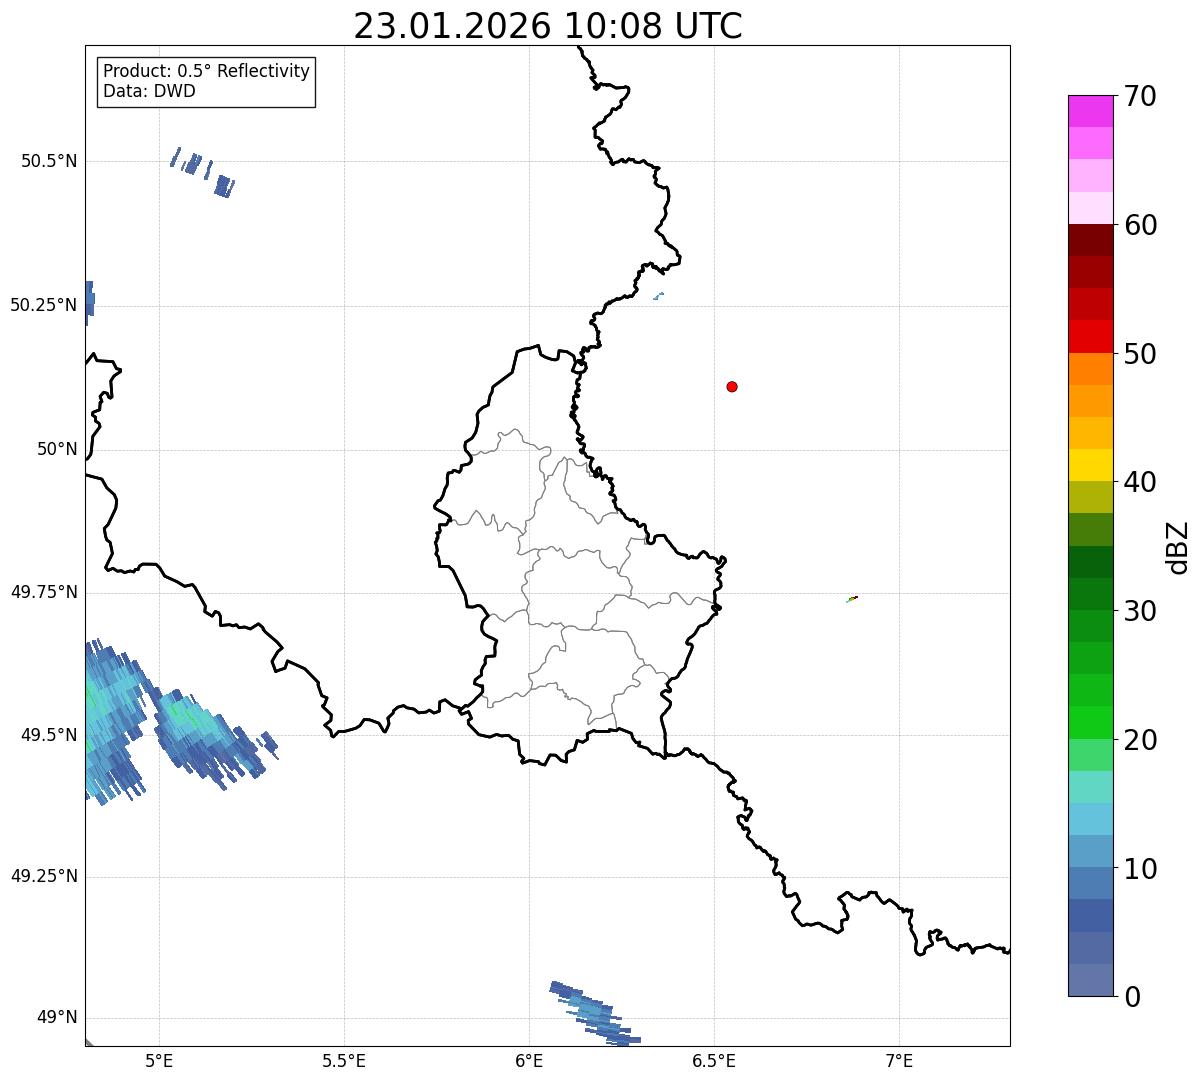Pick the slate blue swatch just above 0
The image size is (1202, 1081).
[1090, 980]
